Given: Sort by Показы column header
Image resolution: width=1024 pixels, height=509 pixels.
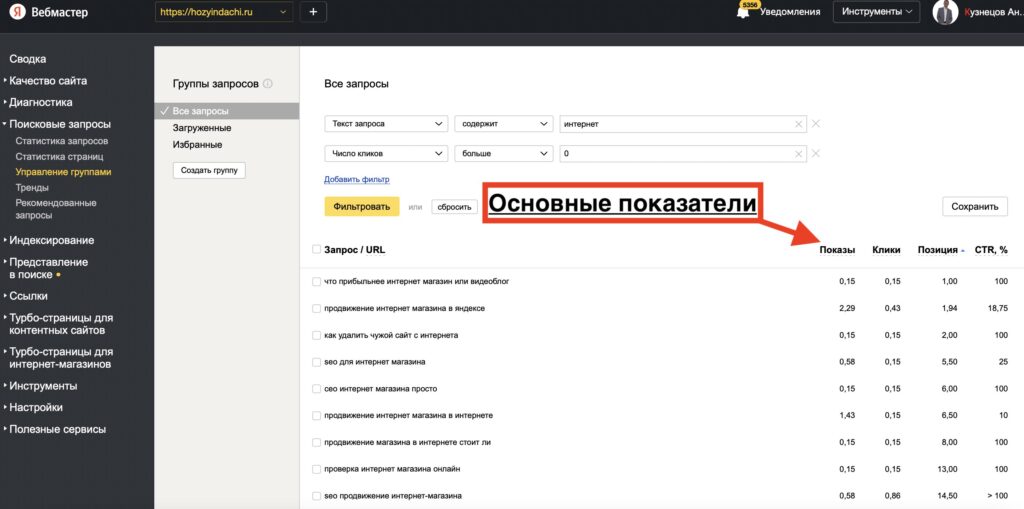Looking at the screenshot, I should 837,250.
